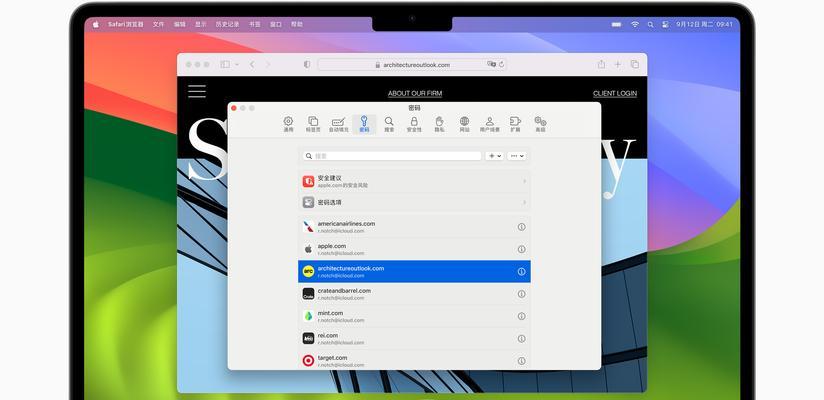Click the privacy report shield icon
The height and width of the screenshot is (400, 824).
(307, 65)
